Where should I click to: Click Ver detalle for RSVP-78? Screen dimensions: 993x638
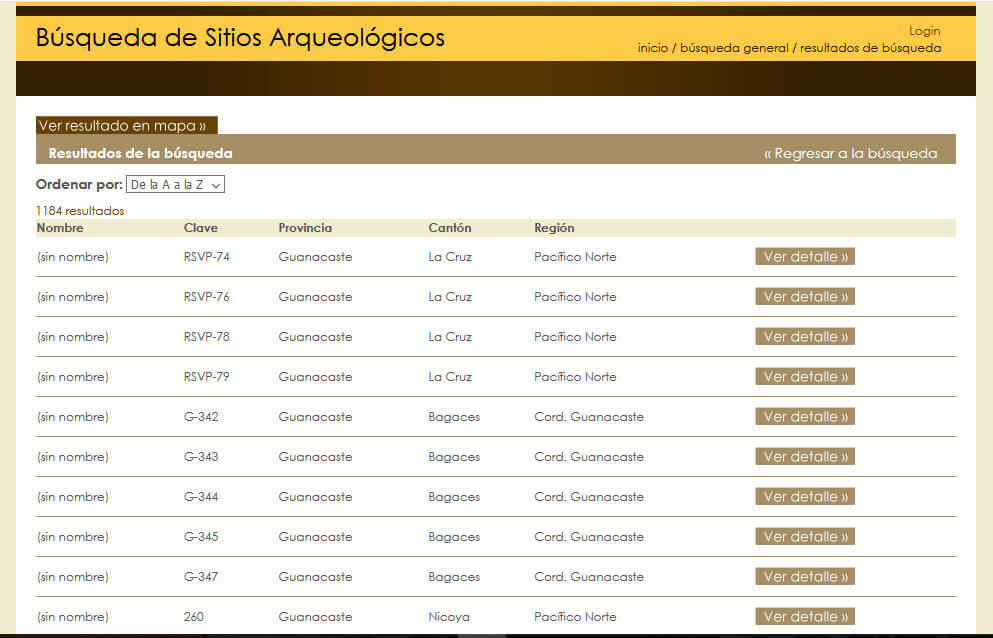[805, 336]
